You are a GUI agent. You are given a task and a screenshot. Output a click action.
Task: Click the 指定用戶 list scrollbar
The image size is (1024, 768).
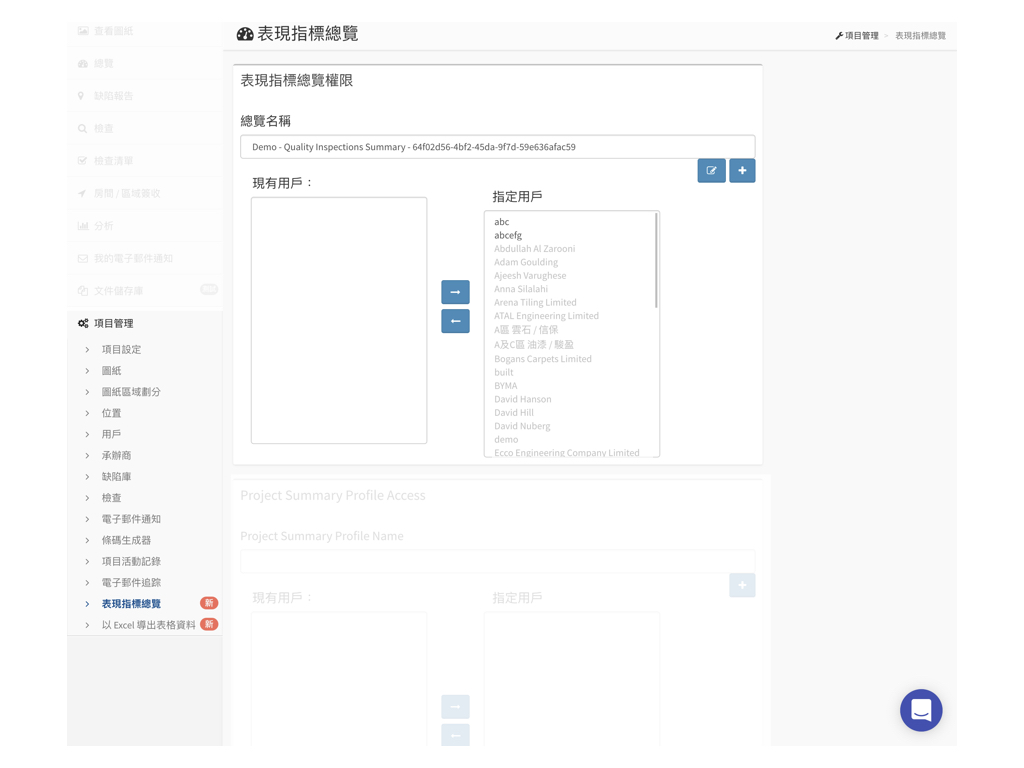tap(656, 261)
